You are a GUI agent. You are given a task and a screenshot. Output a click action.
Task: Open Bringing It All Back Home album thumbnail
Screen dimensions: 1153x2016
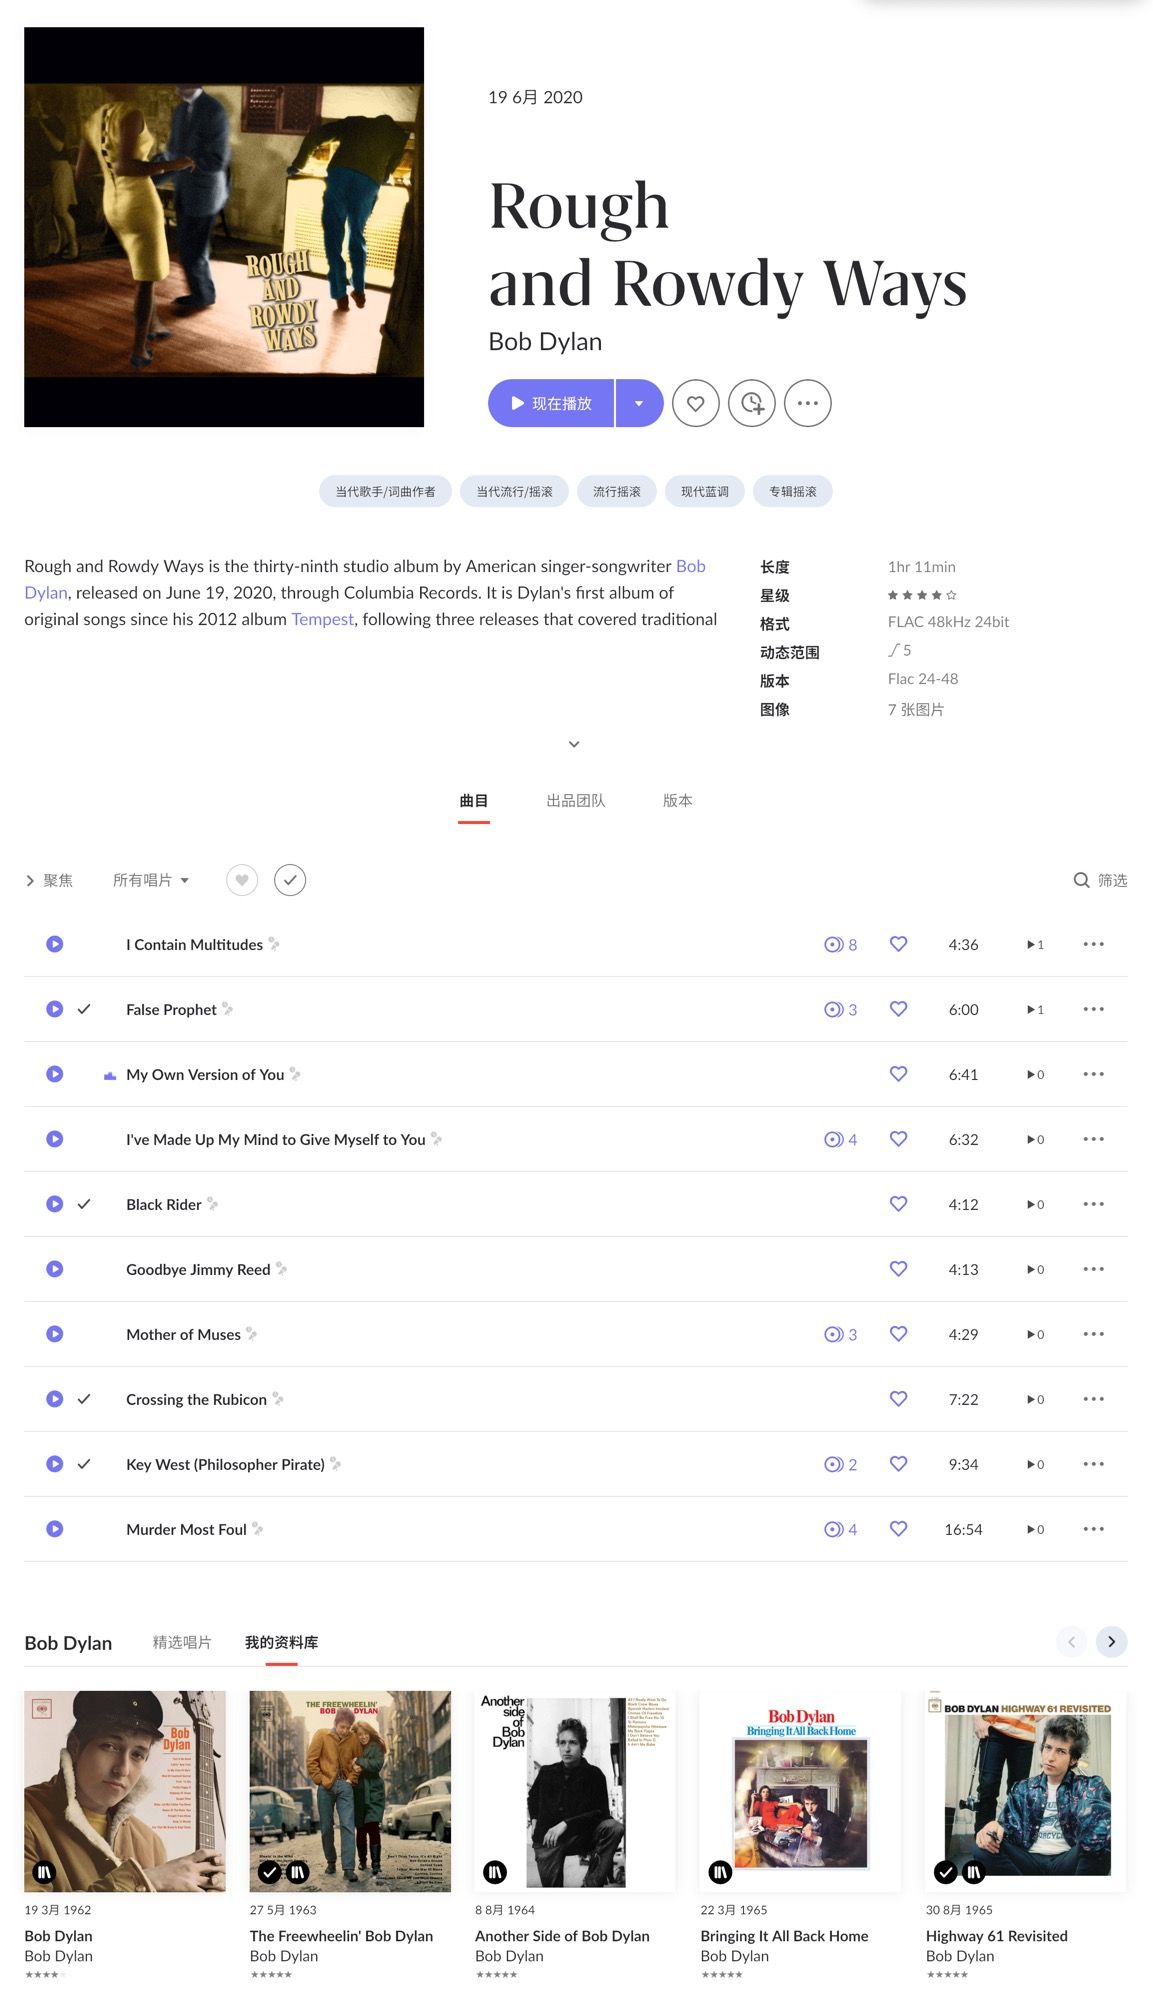click(801, 1791)
